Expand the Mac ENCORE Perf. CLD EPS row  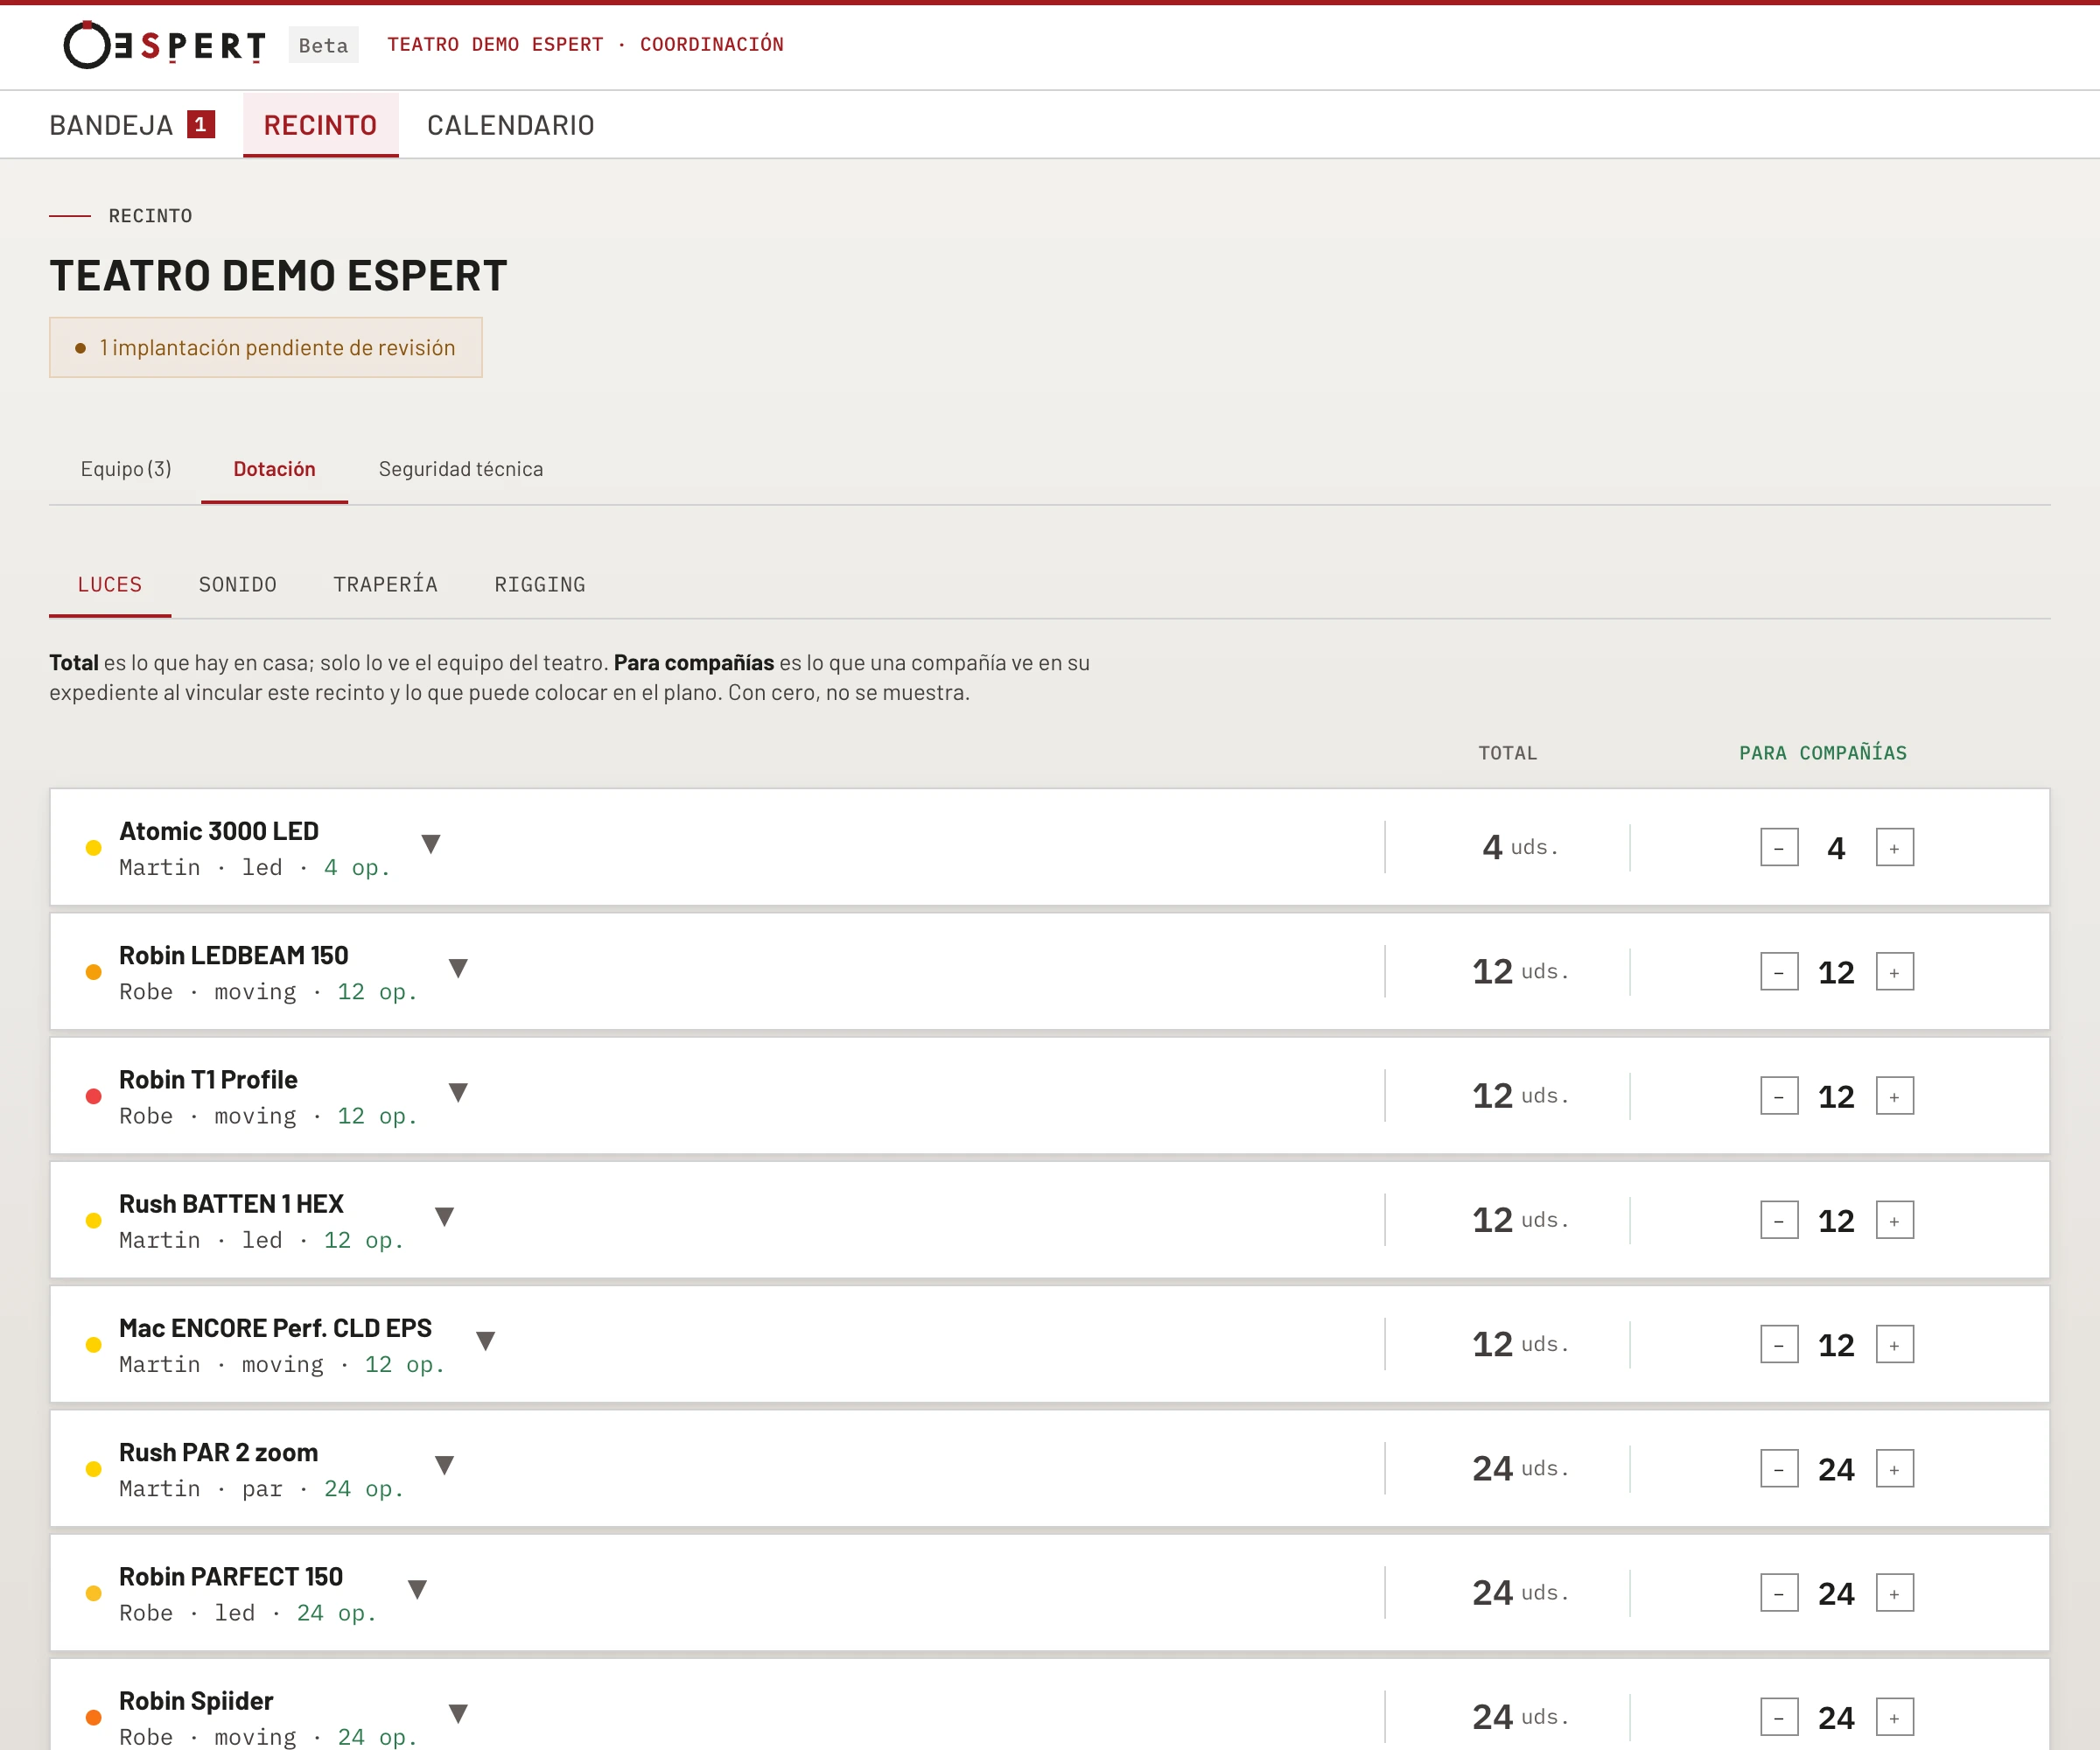click(486, 1341)
